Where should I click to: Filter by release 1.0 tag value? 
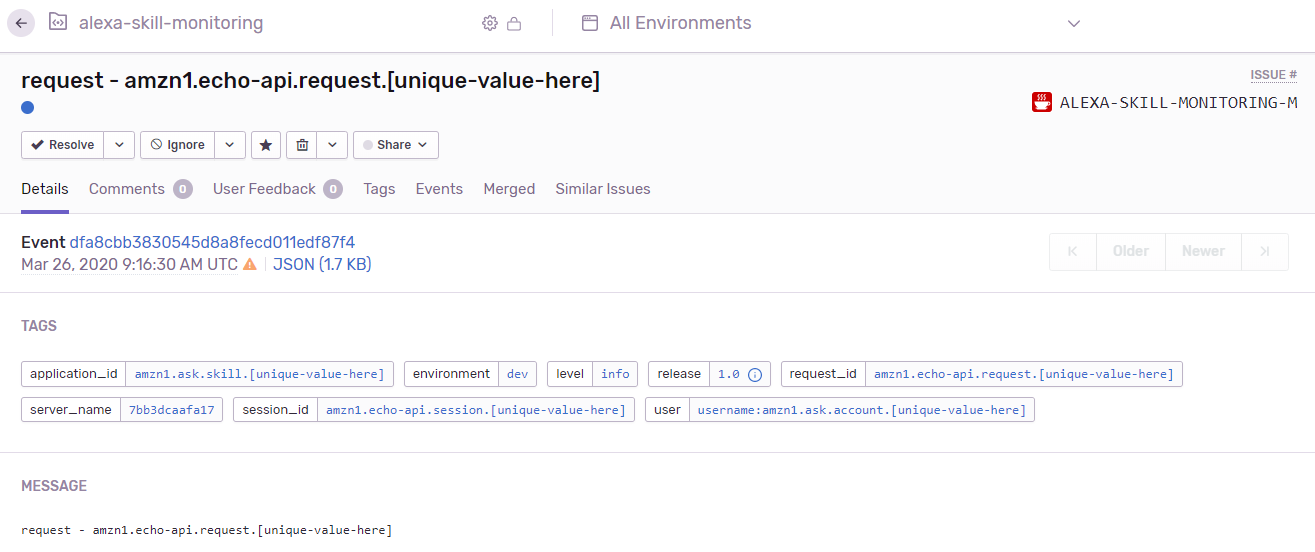point(728,374)
